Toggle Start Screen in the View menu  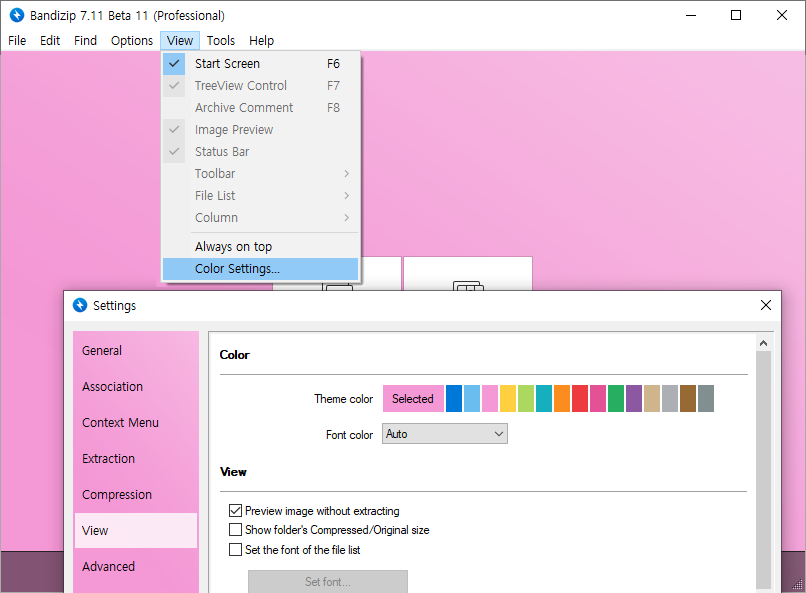coord(227,64)
